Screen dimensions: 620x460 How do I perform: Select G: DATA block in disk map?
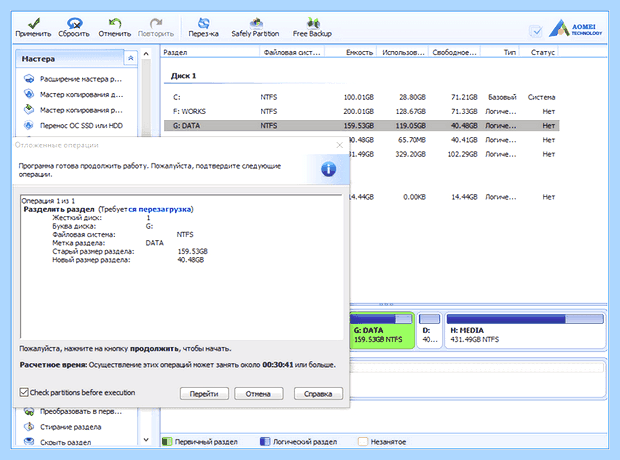382,331
